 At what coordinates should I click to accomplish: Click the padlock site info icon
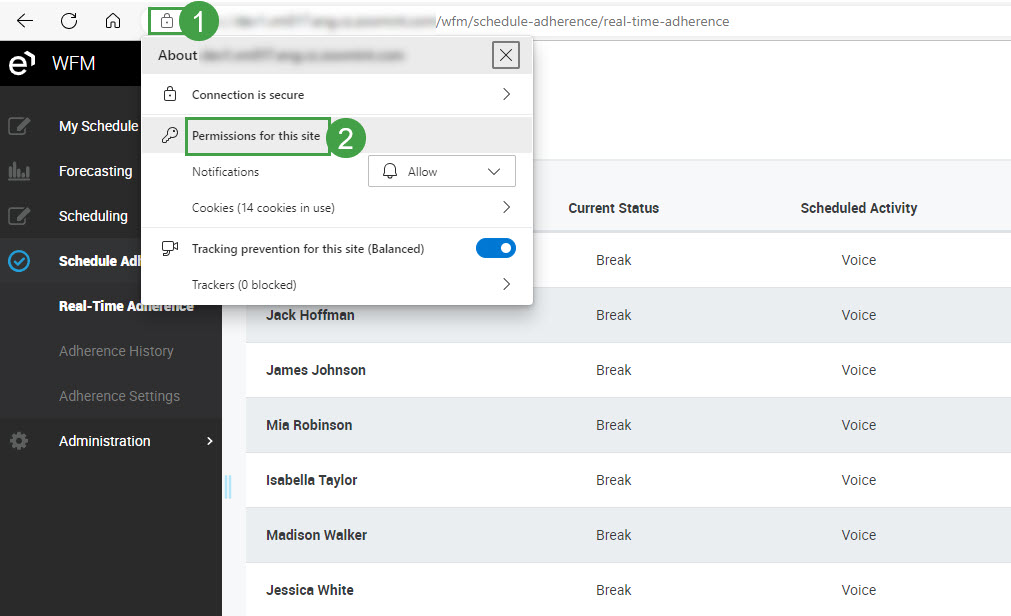pos(166,21)
